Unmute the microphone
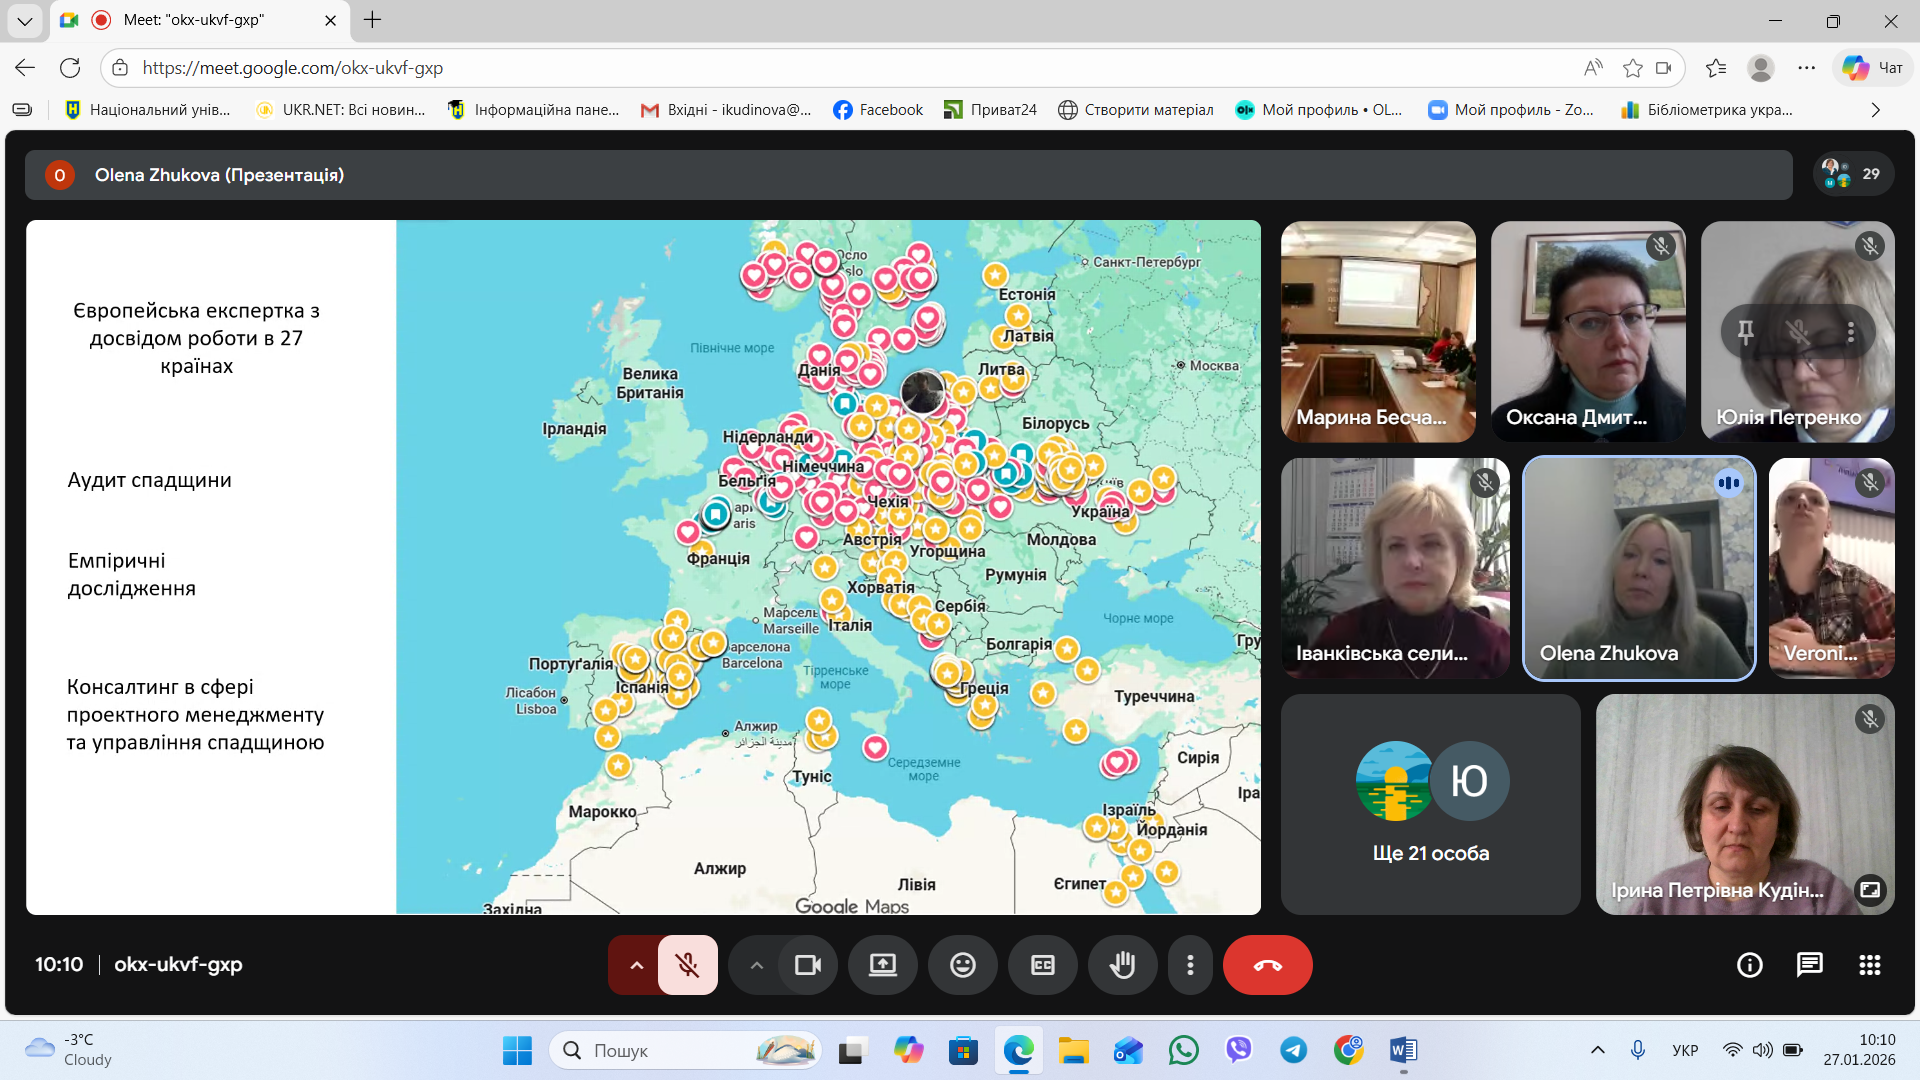 pos(687,965)
